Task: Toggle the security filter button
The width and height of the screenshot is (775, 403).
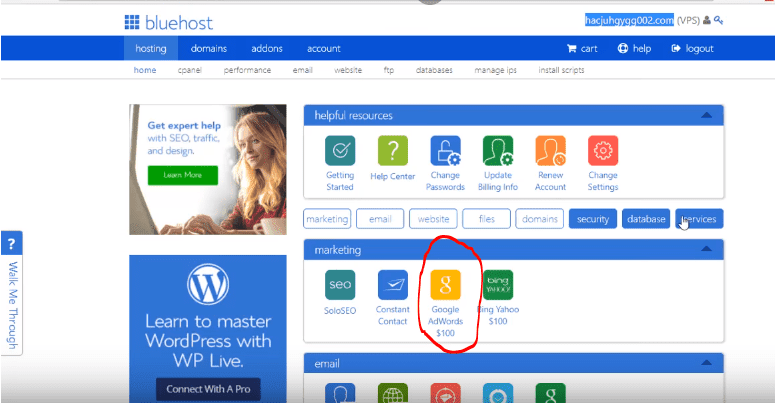Action: click(x=593, y=219)
